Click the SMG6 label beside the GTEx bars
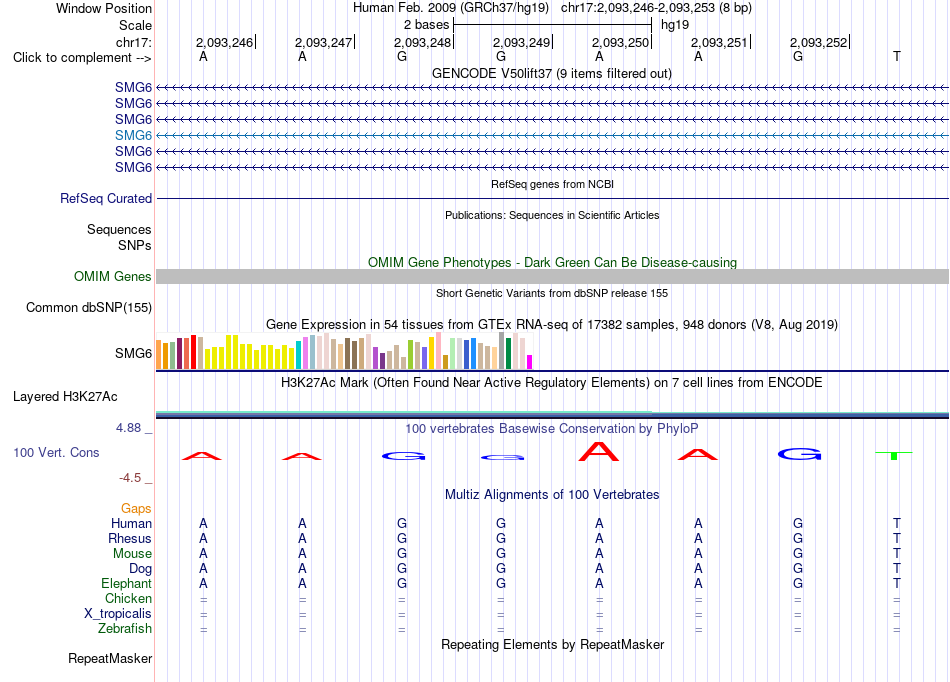The height and width of the screenshot is (682, 950). 133,353
